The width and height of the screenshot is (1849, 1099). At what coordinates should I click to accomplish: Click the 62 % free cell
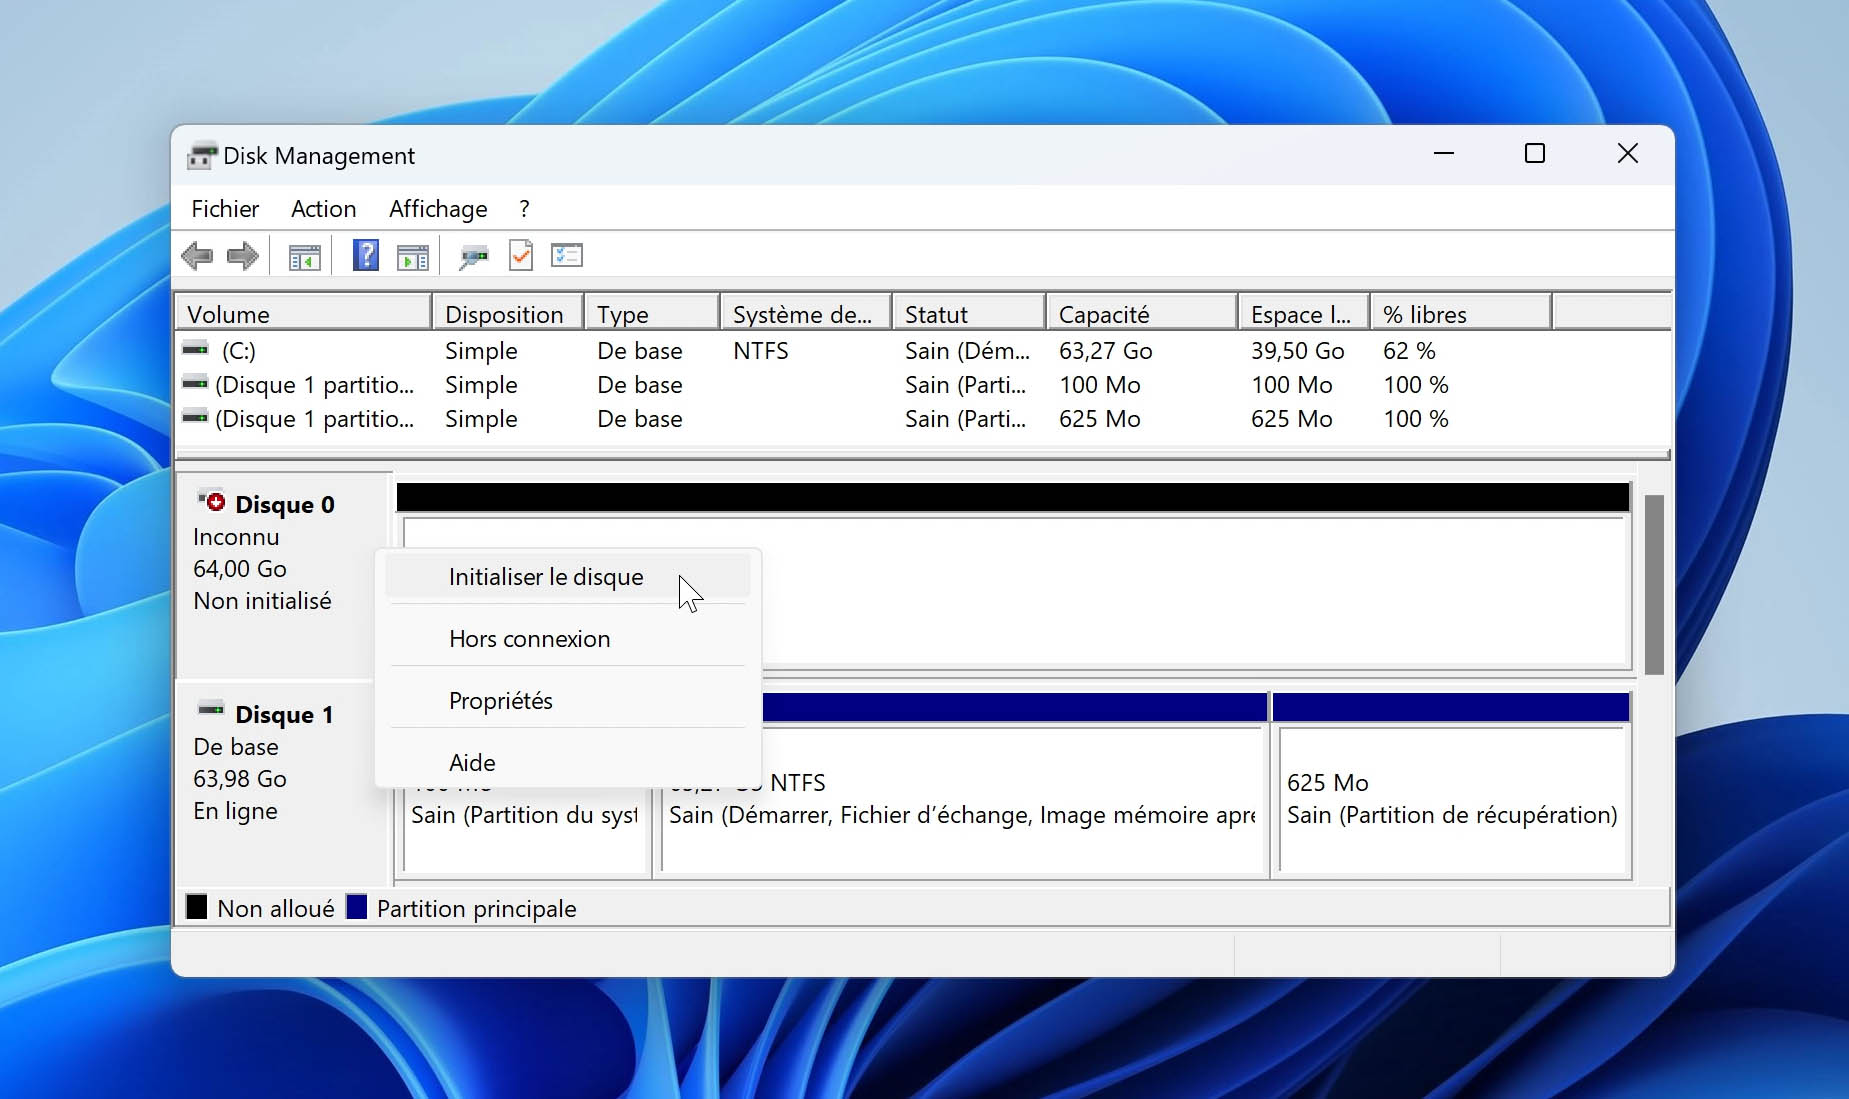pos(1409,351)
